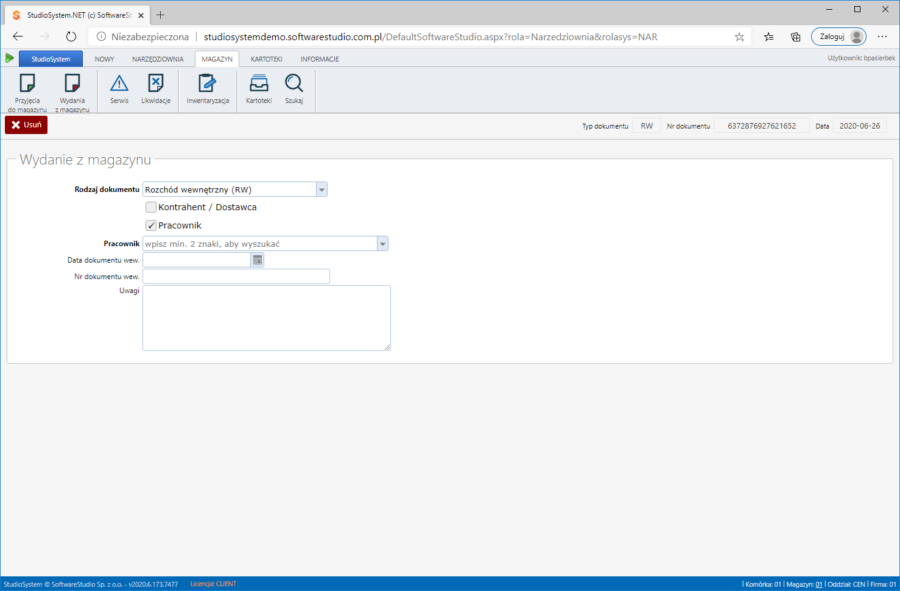Show site security info icon
The width and height of the screenshot is (900, 591).
click(101, 37)
